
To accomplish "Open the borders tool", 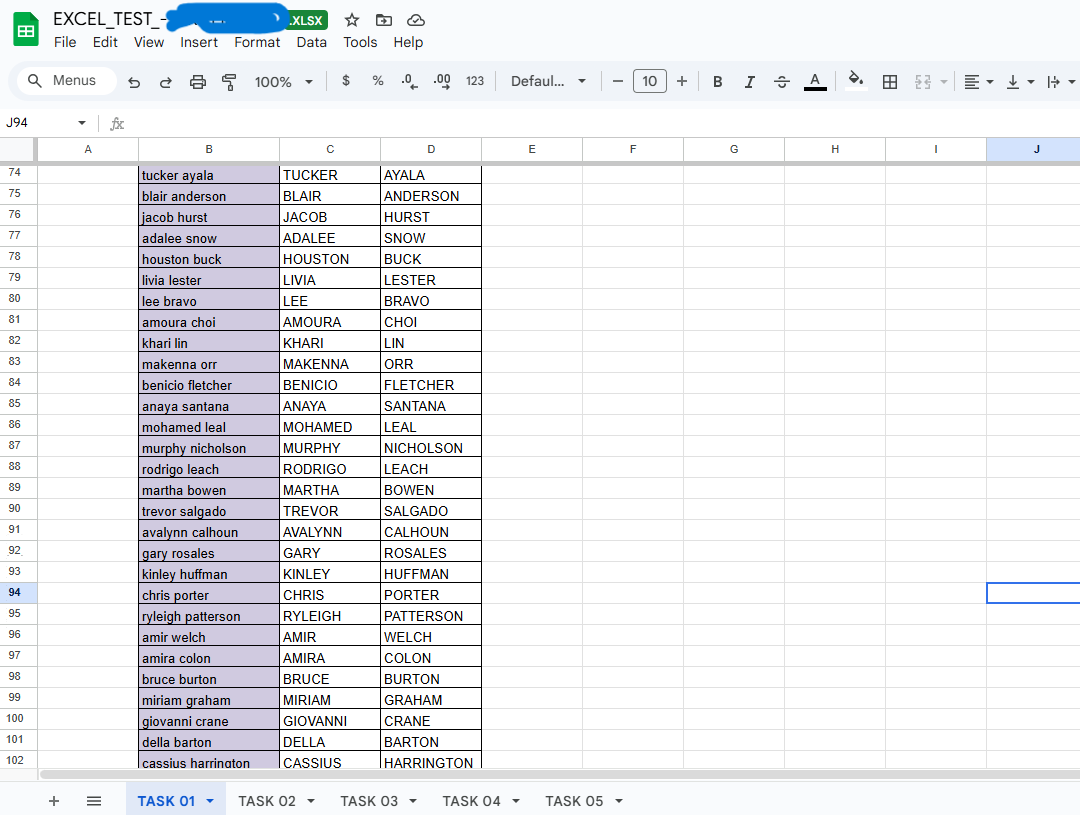I will pyautogui.click(x=890, y=82).
